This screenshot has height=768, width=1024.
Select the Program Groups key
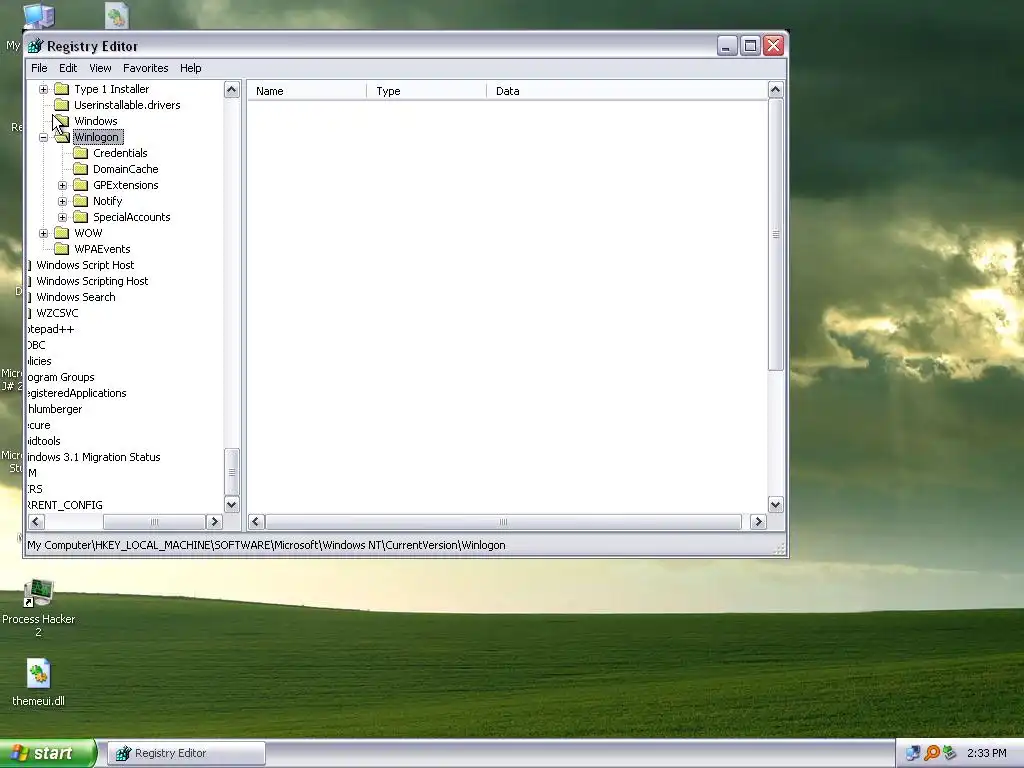(x=60, y=377)
